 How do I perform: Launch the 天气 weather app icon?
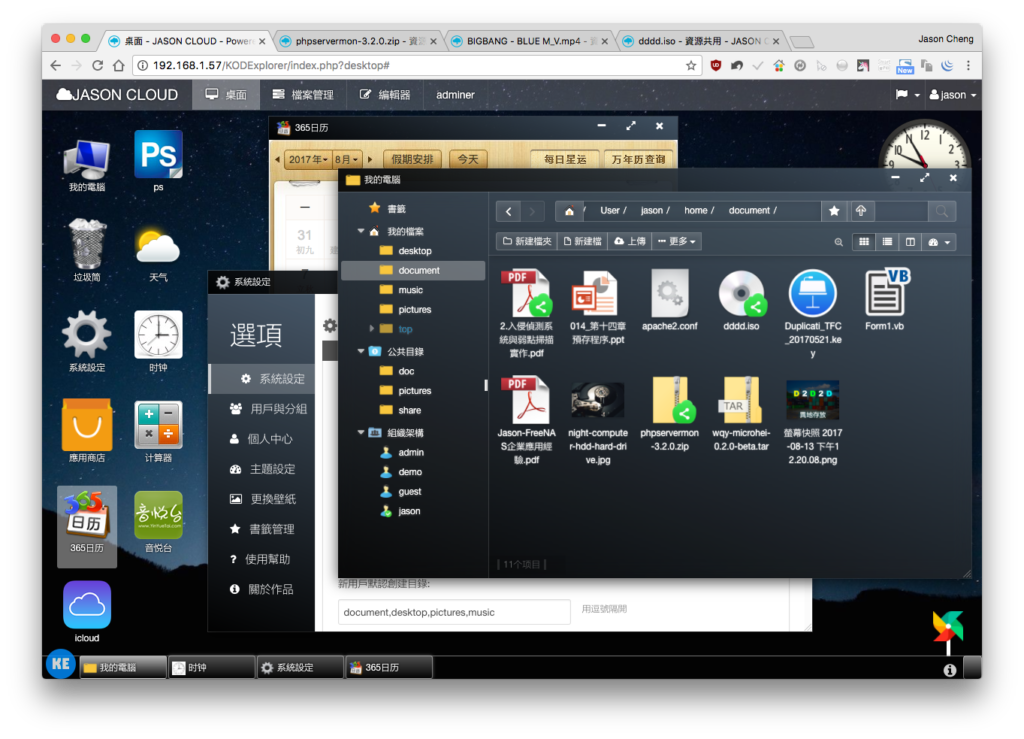tap(158, 254)
